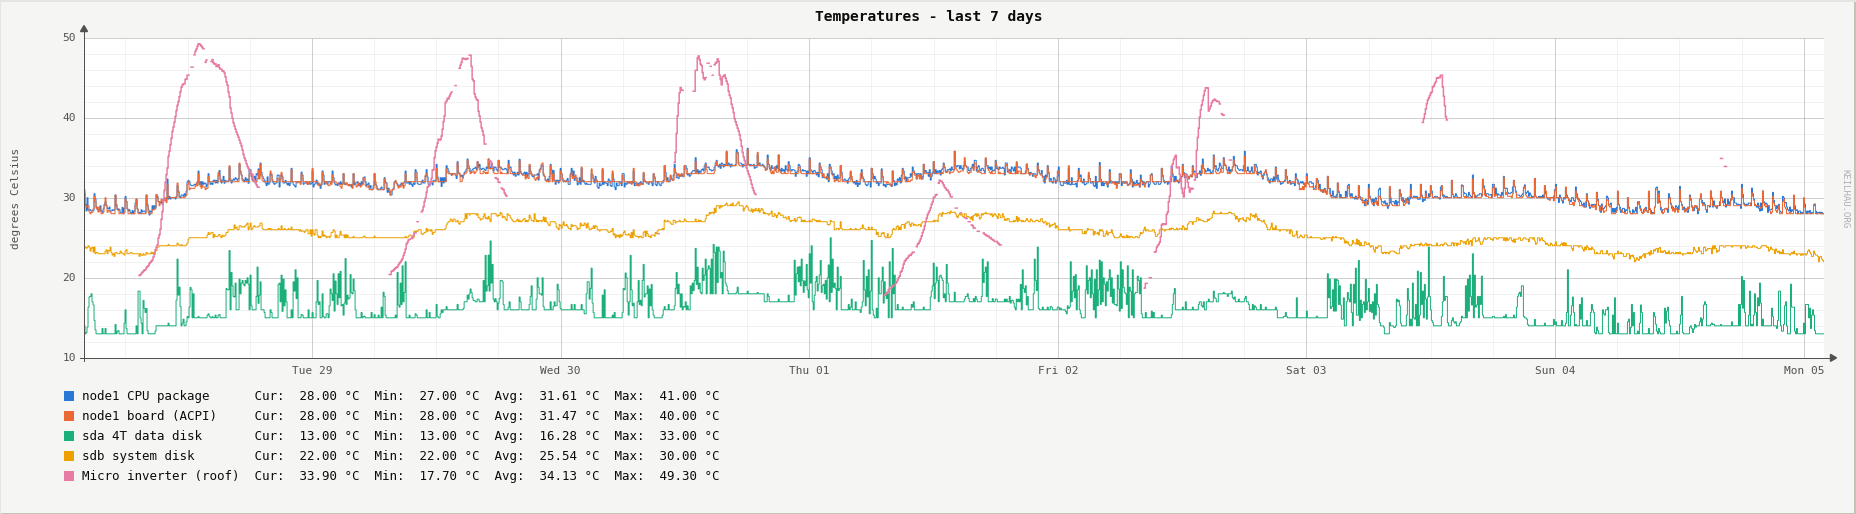The image size is (1856, 514).
Task: Click the y-axis value 40
Action: [69, 118]
